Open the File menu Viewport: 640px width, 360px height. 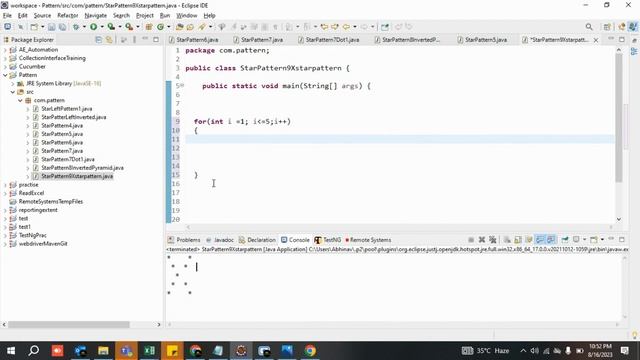coord(7,16)
